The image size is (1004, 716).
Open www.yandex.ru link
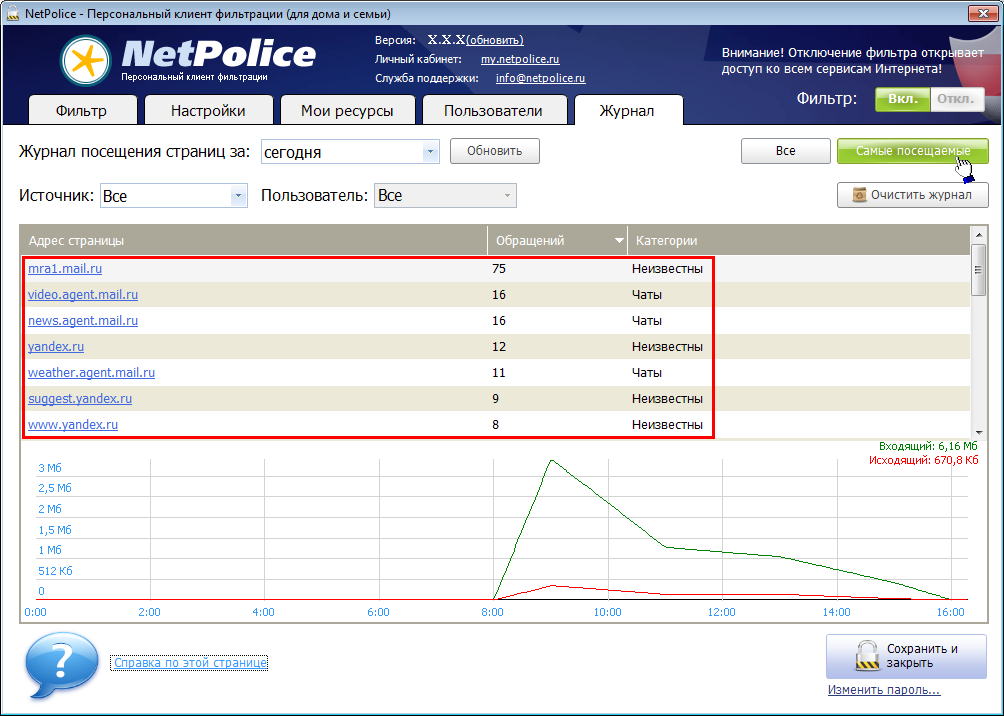[x=72, y=424]
